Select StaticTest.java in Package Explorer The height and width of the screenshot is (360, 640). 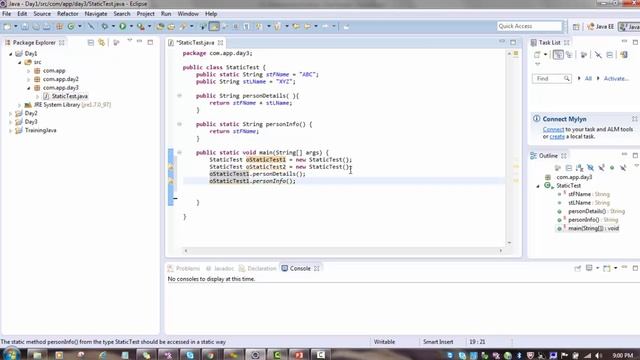pos(69,96)
